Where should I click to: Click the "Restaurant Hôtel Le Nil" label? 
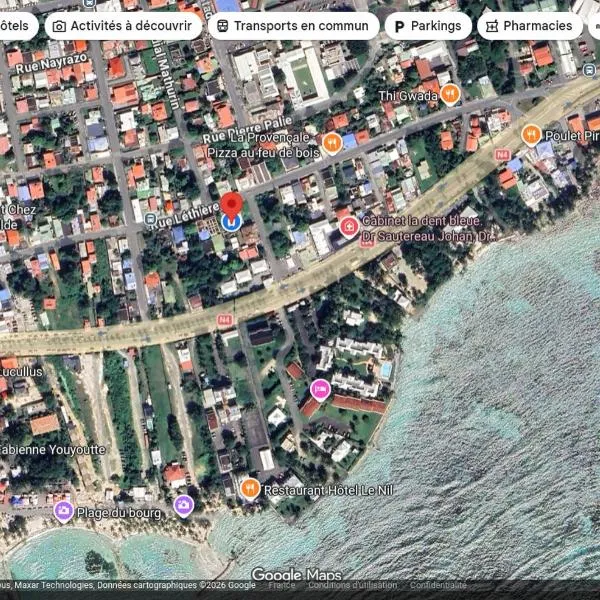click(x=329, y=490)
